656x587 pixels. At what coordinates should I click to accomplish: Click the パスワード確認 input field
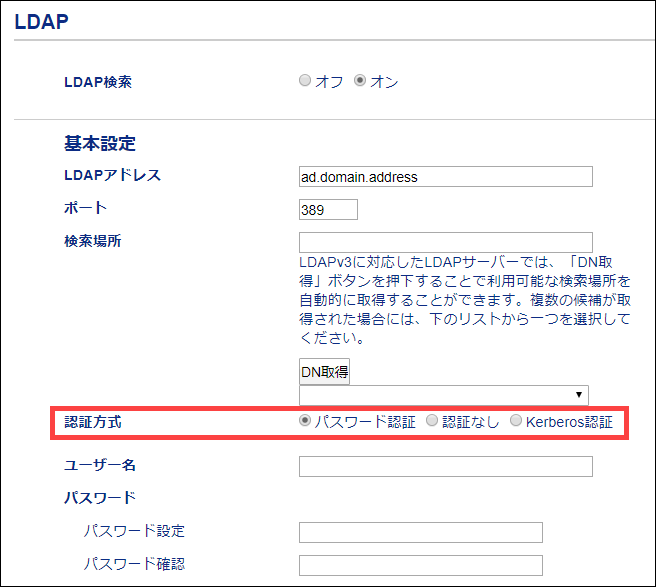[420, 566]
